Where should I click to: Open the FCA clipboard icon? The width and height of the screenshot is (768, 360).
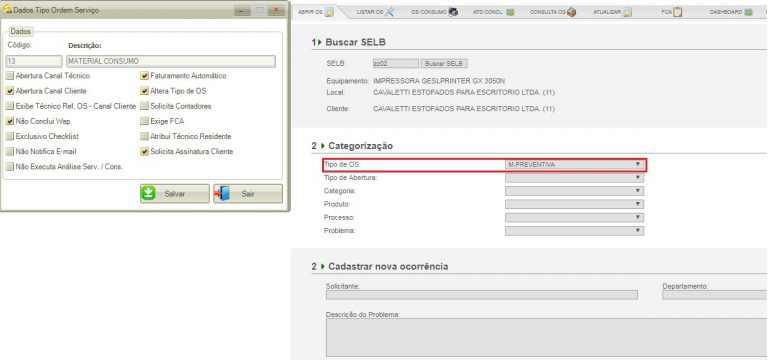pyautogui.click(x=677, y=12)
